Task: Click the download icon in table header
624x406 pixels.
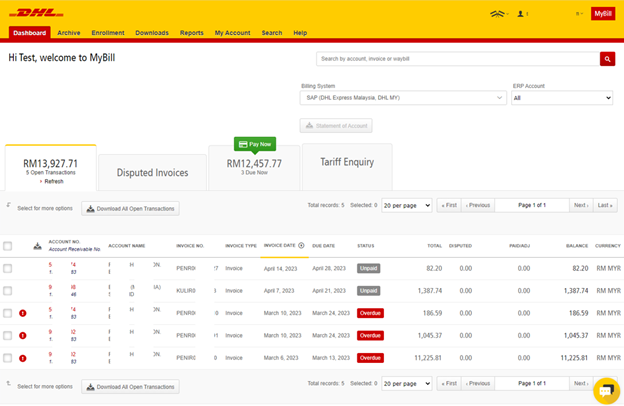Action: pyautogui.click(x=37, y=246)
